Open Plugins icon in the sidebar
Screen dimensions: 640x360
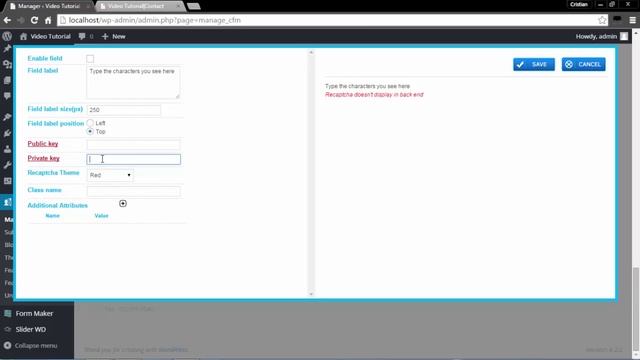point(7,133)
